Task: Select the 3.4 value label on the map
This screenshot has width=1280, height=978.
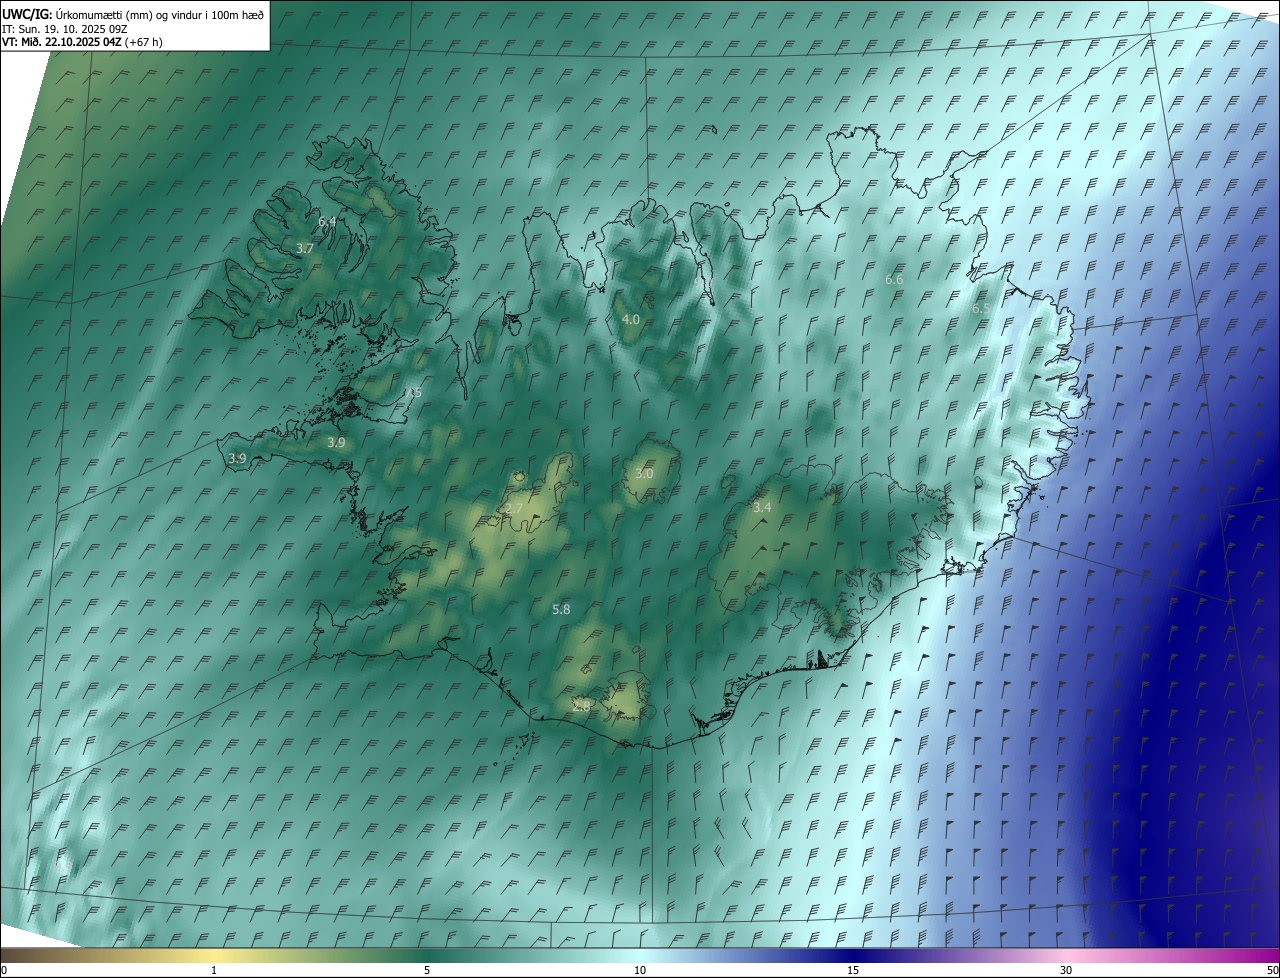Action: 762,508
